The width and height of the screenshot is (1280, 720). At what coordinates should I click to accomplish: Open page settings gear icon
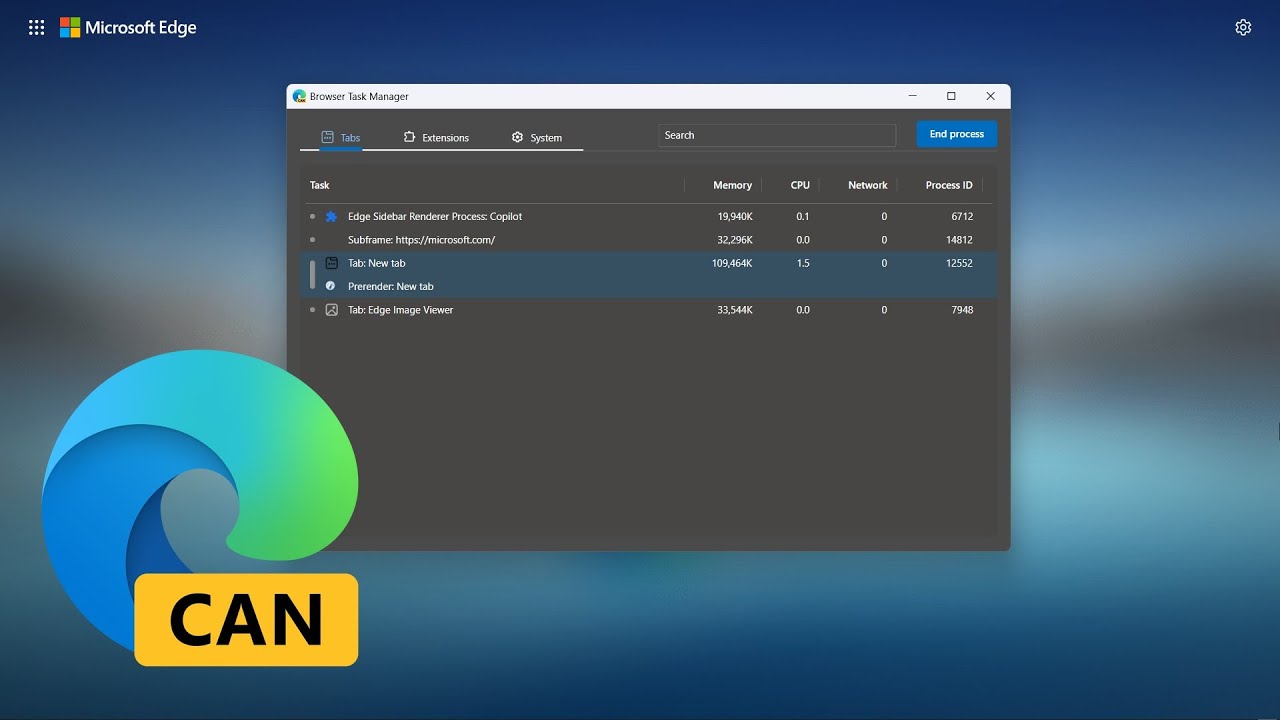tap(1243, 28)
